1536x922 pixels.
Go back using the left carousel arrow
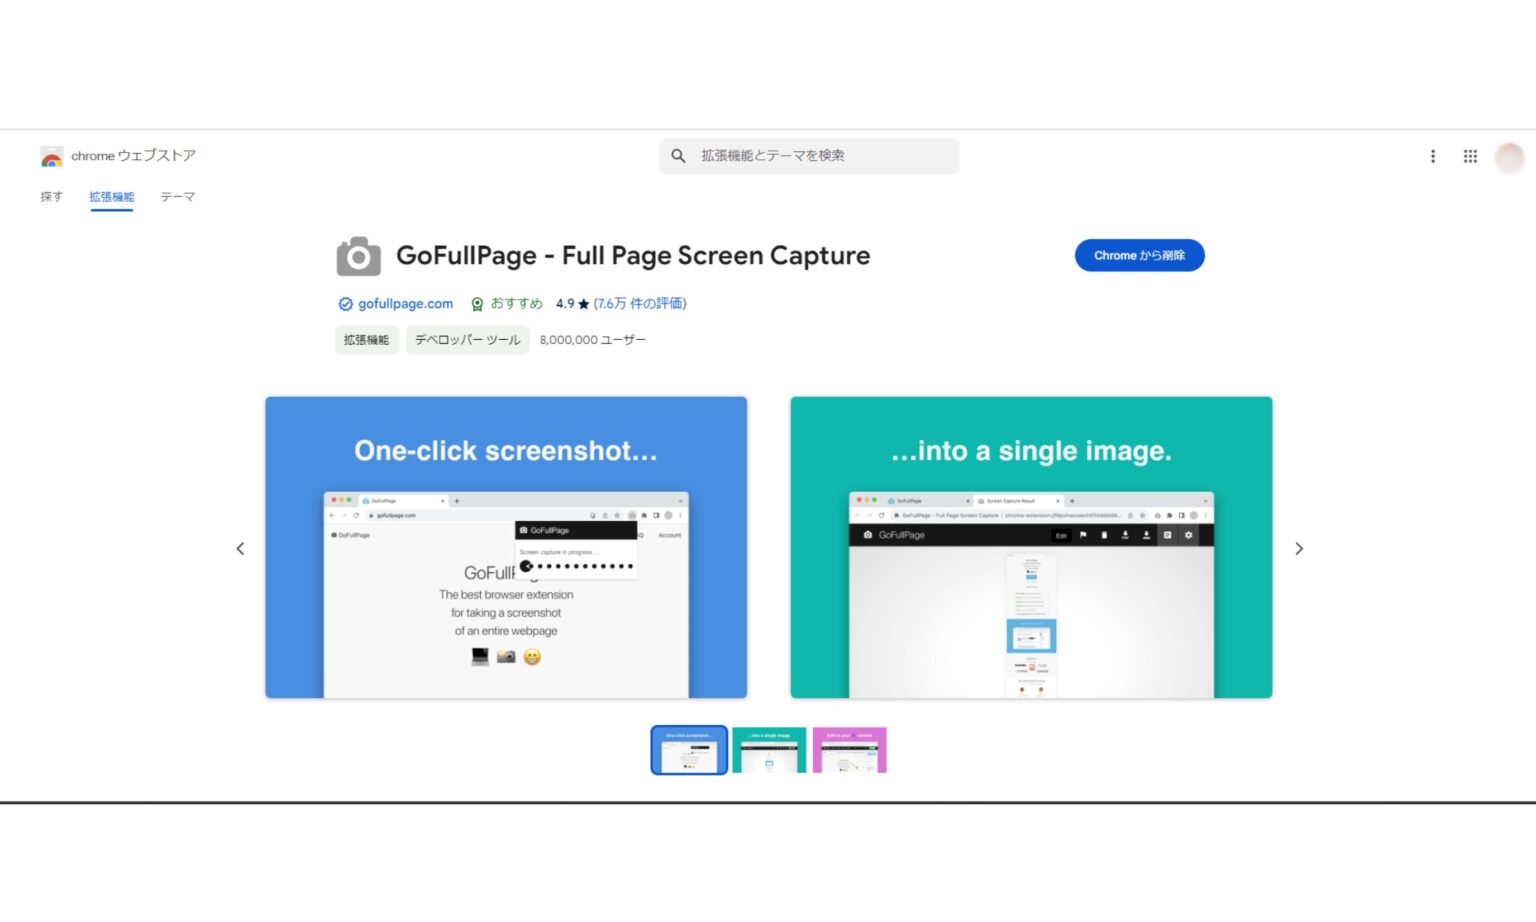(240, 548)
